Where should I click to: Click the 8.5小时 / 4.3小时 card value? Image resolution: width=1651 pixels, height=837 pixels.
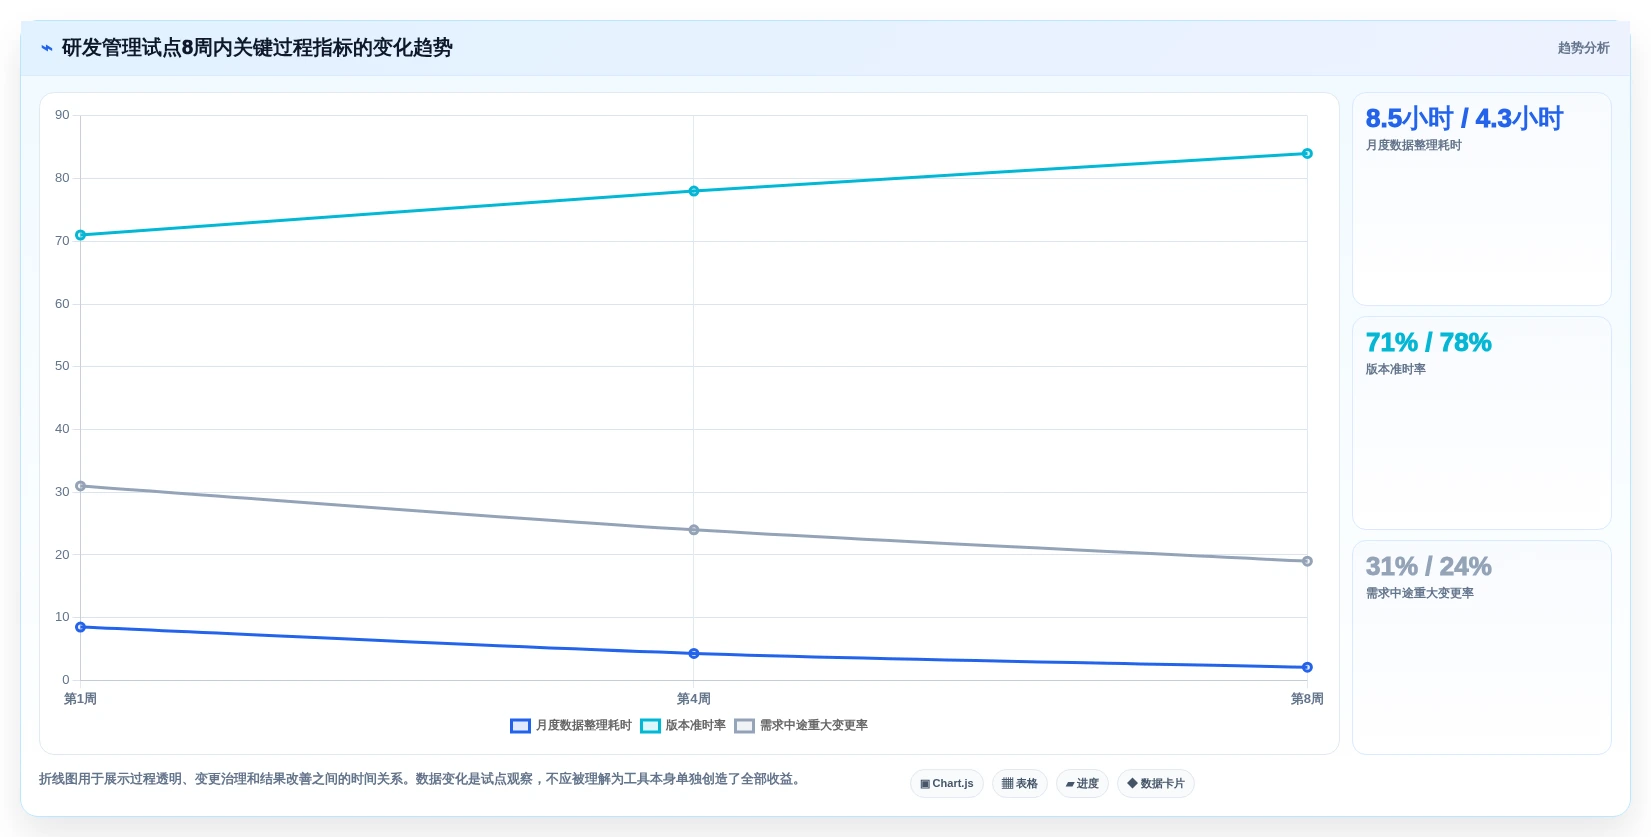[1464, 119]
